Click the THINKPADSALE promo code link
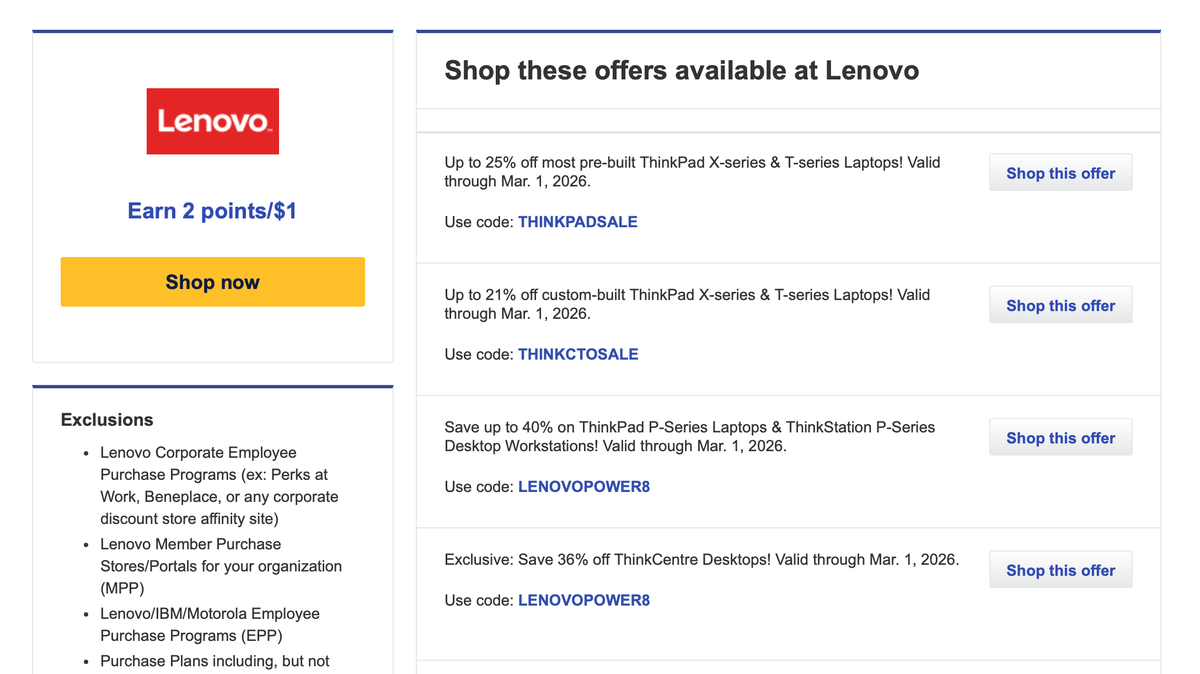1200x674 pixels. (577, 222)
